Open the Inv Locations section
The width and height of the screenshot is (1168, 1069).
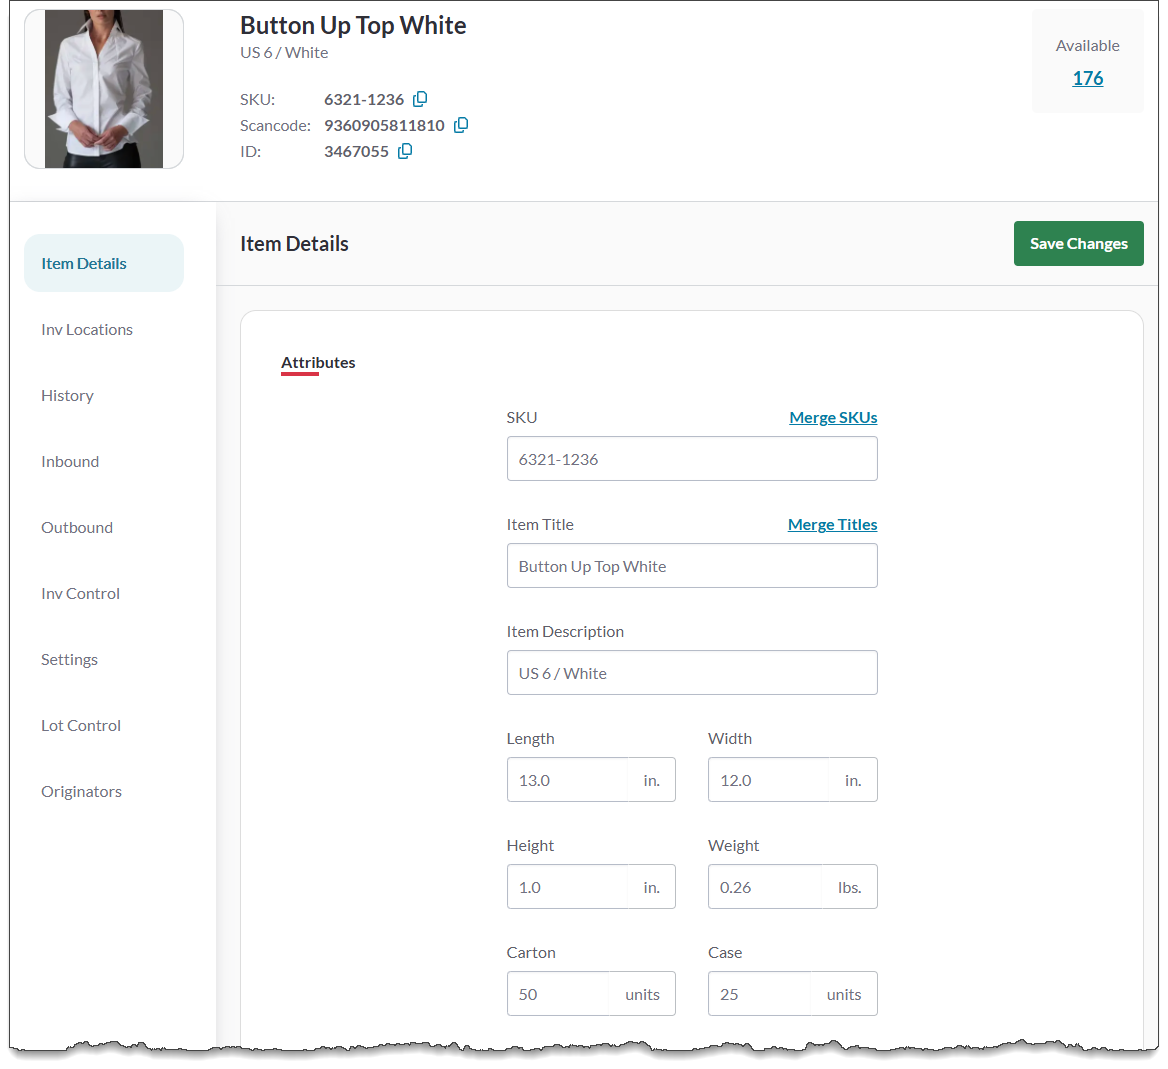[87, 329]
